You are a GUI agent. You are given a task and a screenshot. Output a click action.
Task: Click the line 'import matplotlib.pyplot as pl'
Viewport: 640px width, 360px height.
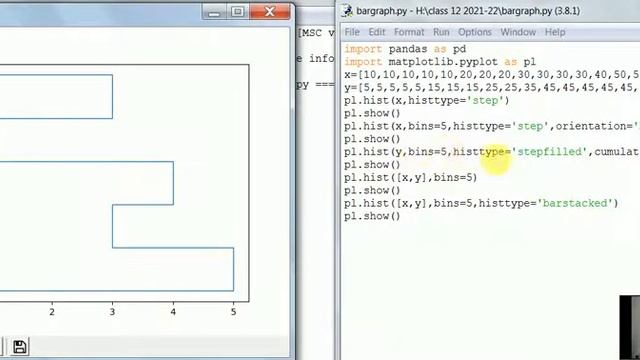(440, 62)
